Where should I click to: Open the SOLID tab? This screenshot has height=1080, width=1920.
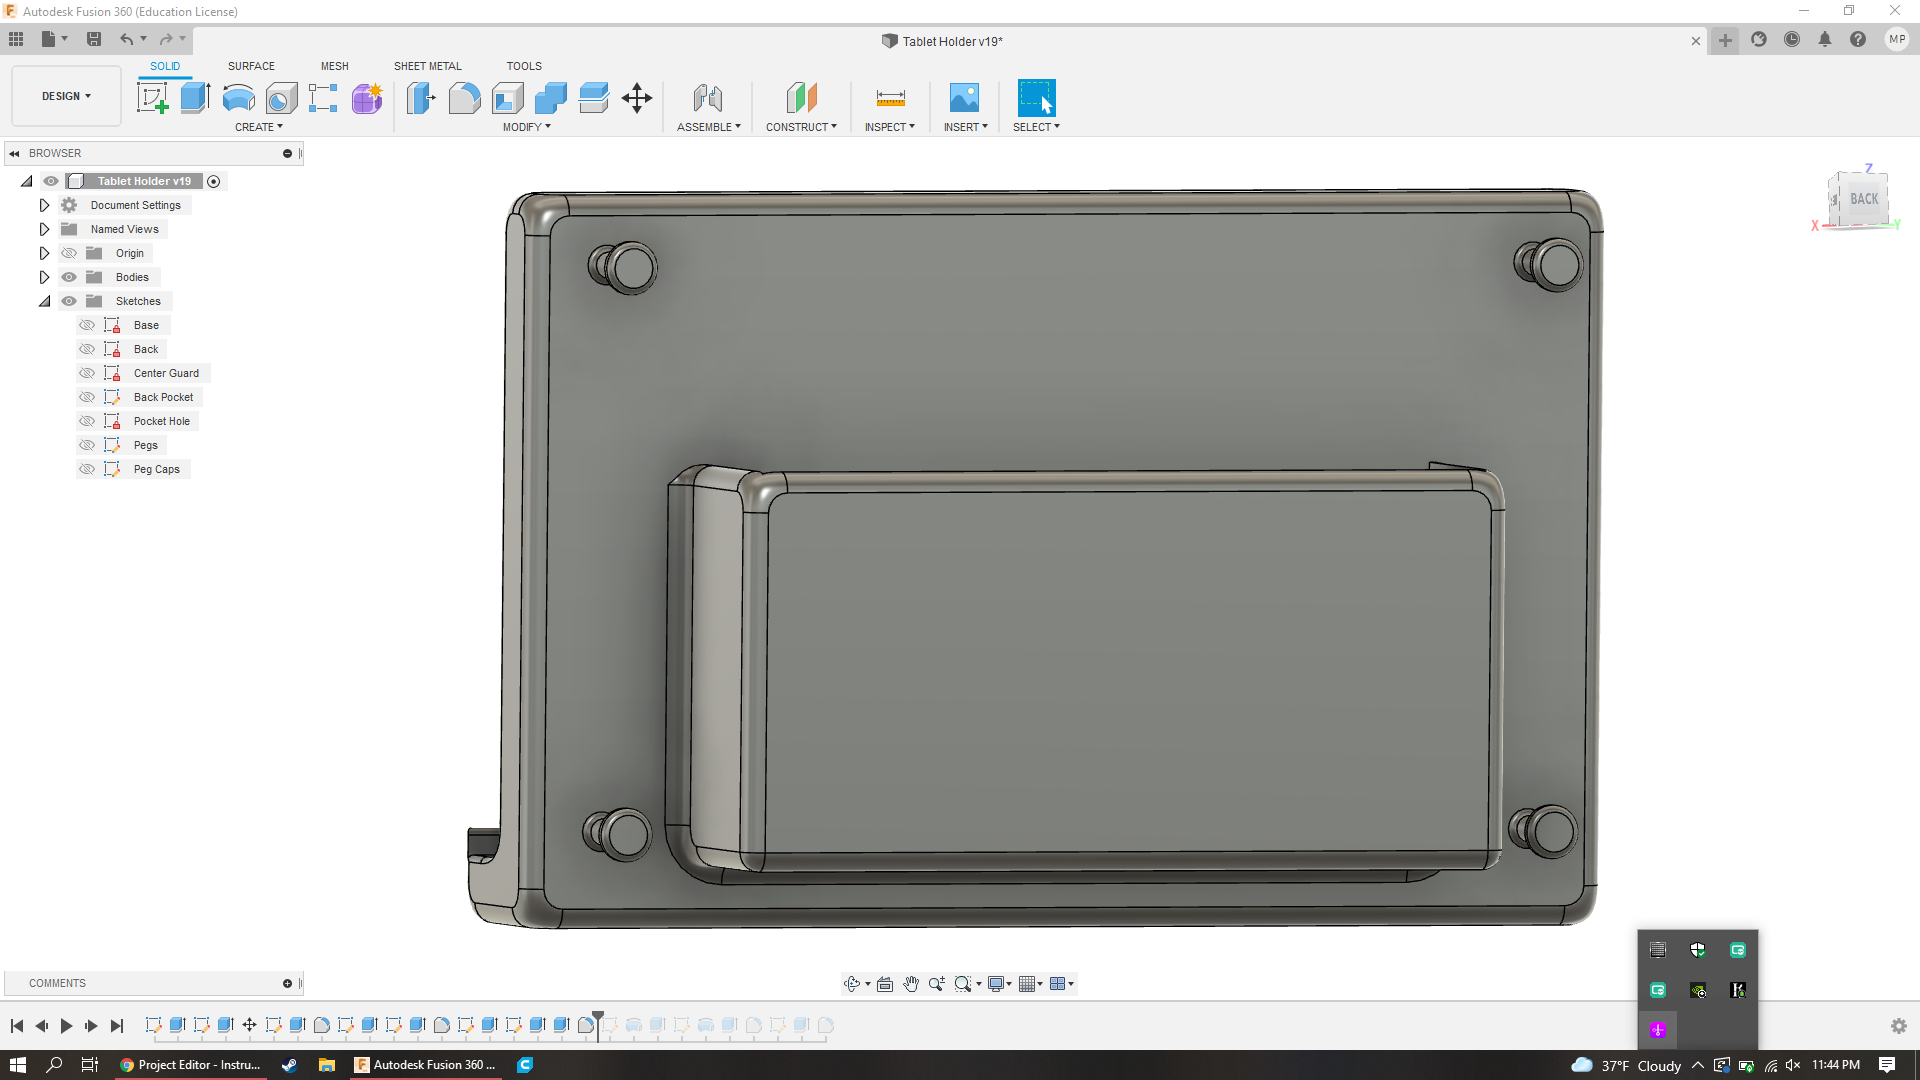pos(164,66)
